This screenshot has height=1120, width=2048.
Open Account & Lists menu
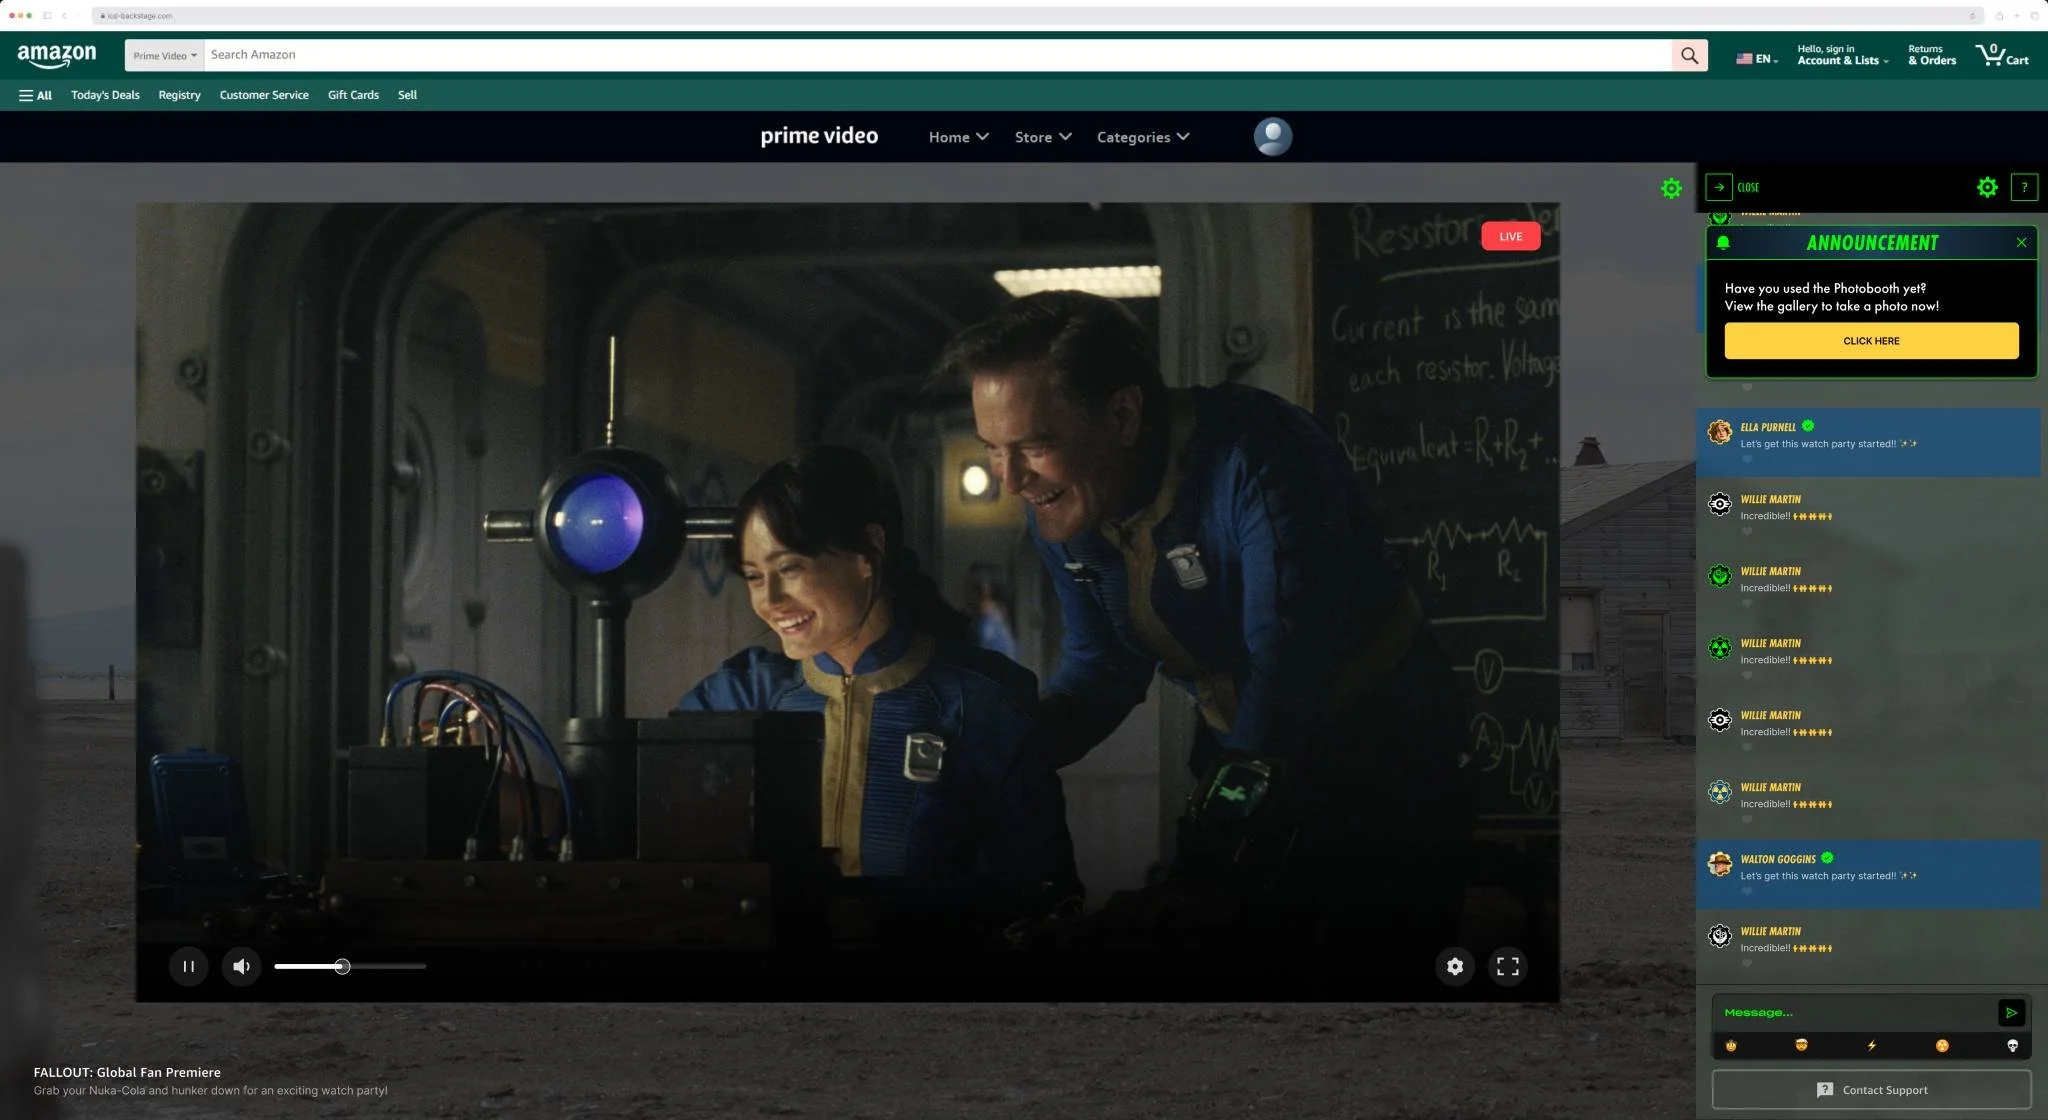1842,55
